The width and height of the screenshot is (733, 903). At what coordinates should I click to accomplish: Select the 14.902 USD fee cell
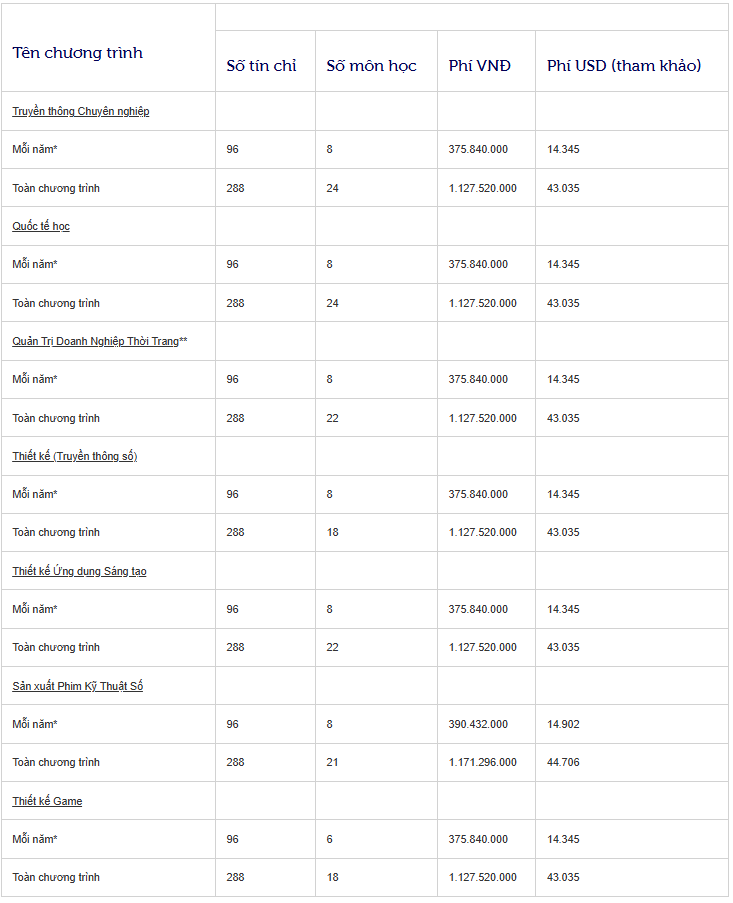point(563,724)
